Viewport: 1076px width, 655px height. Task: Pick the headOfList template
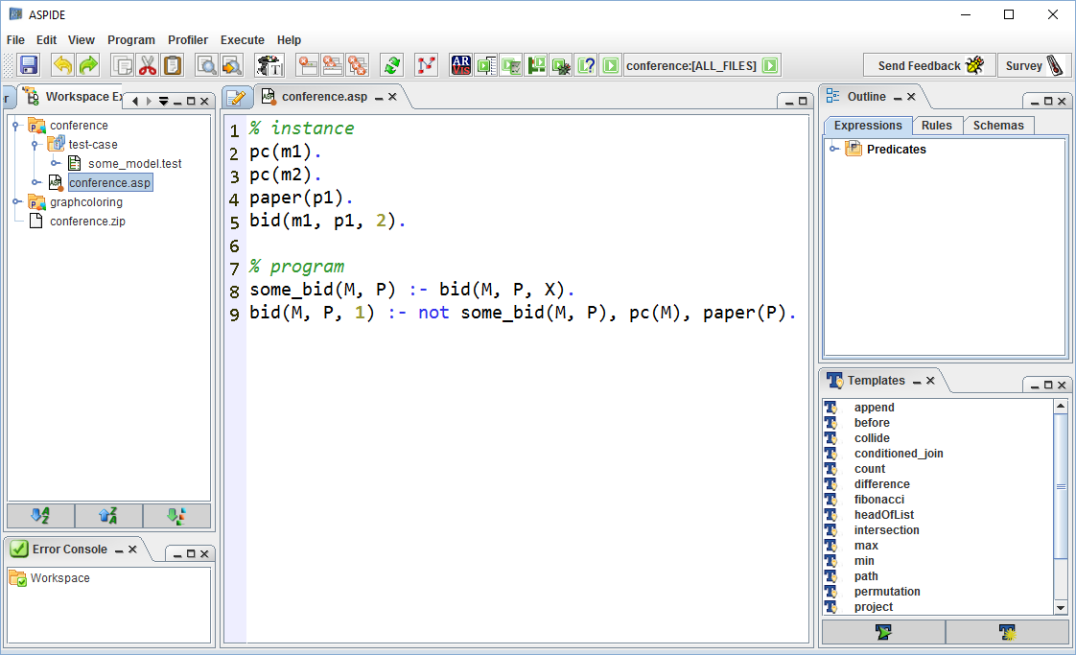coord(884,514)
